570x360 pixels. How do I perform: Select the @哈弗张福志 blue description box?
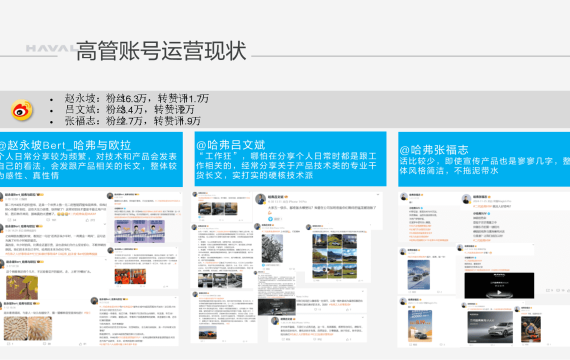pyautogui.click(x=484, y=159)
